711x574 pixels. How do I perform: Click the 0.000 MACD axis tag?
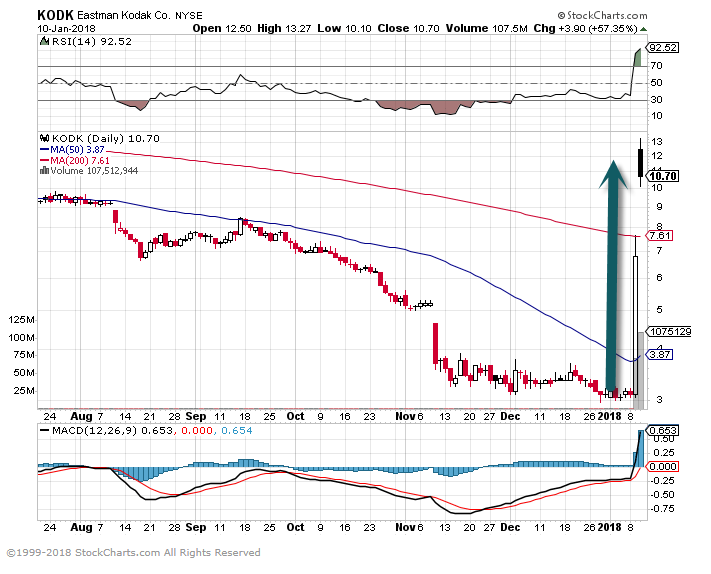pos(663,467)
